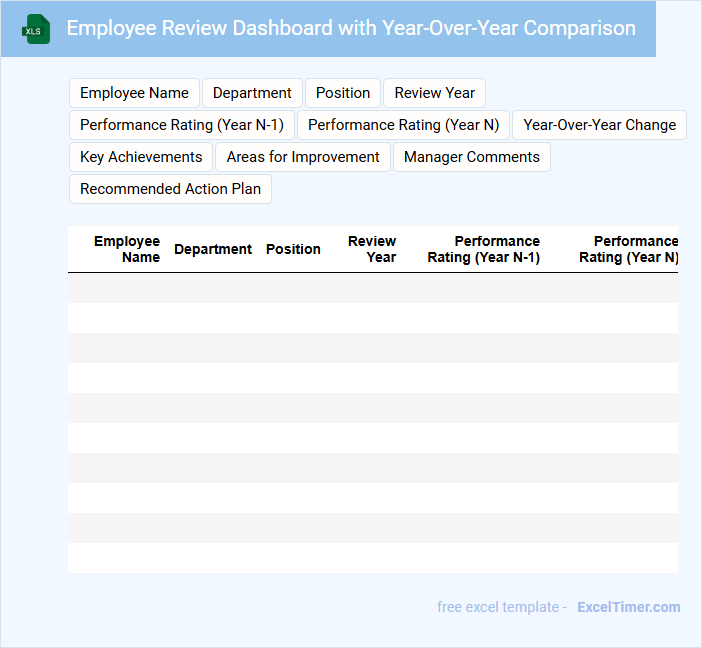Click the Review Year column header

pyautogui.click(x=372, y=249)
